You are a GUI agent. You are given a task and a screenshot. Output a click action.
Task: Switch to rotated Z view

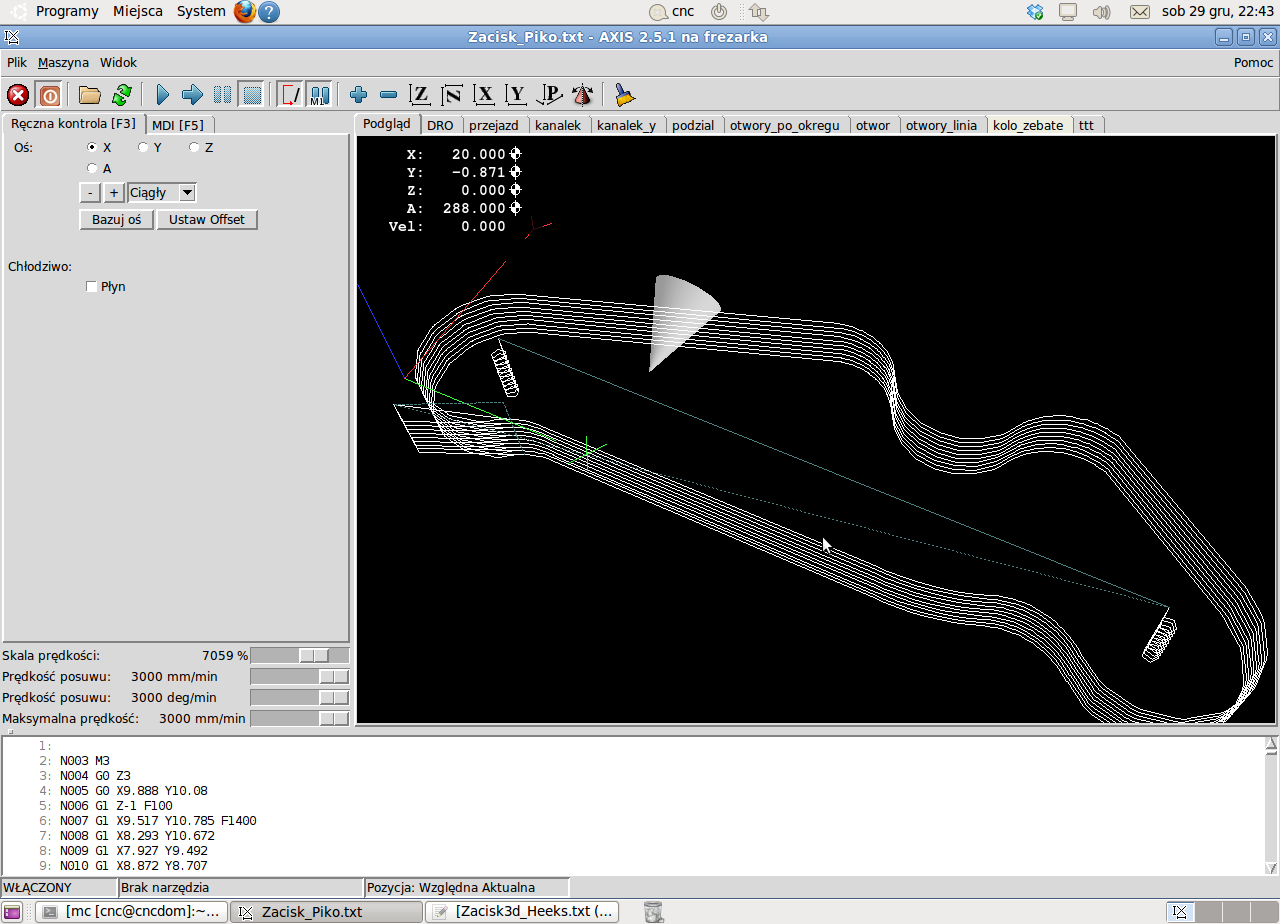(452, 95)
